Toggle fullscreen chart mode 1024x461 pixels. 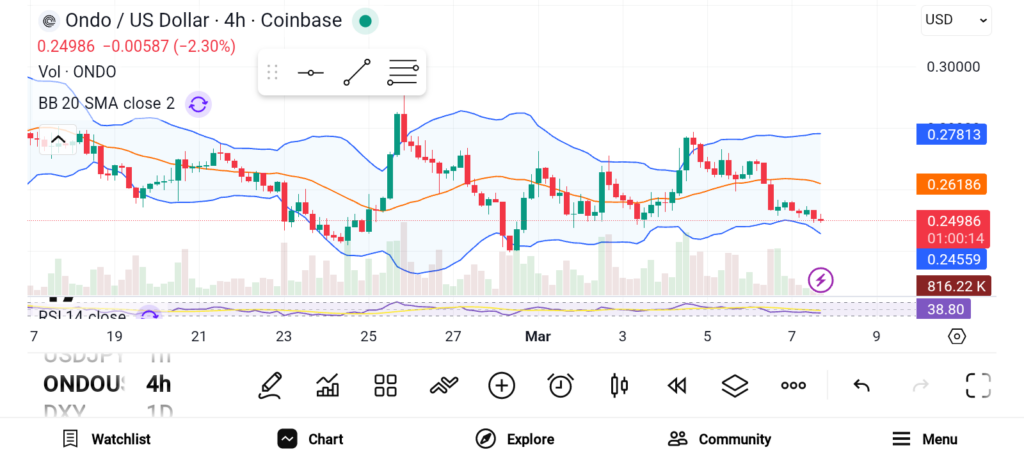click(x=977, y=385)
